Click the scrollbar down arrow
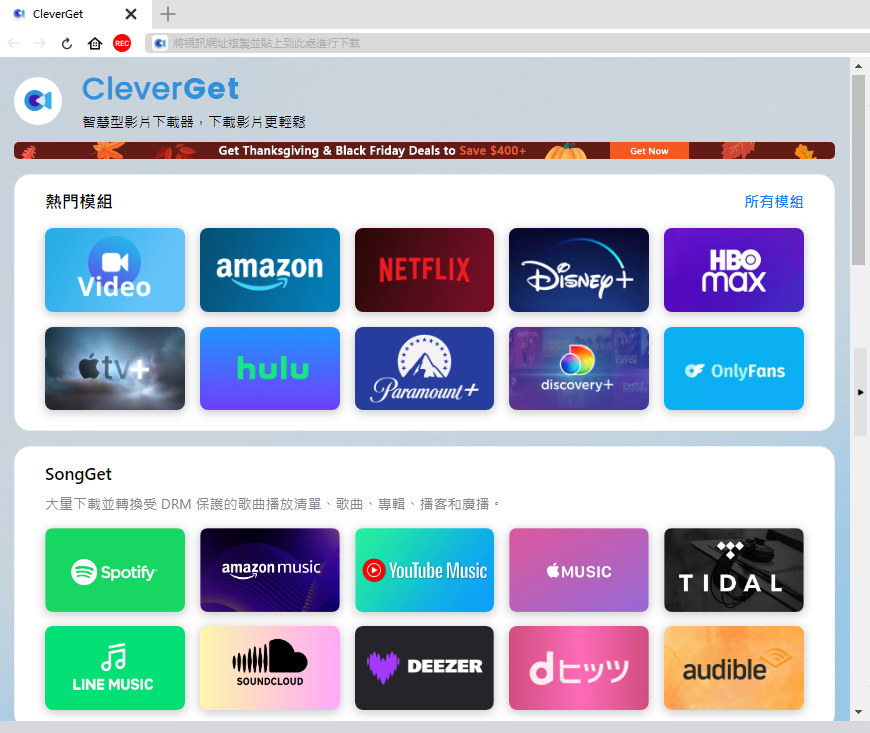Screen dimensions: 870x733 pyautogui.click(x=858, y=712)
